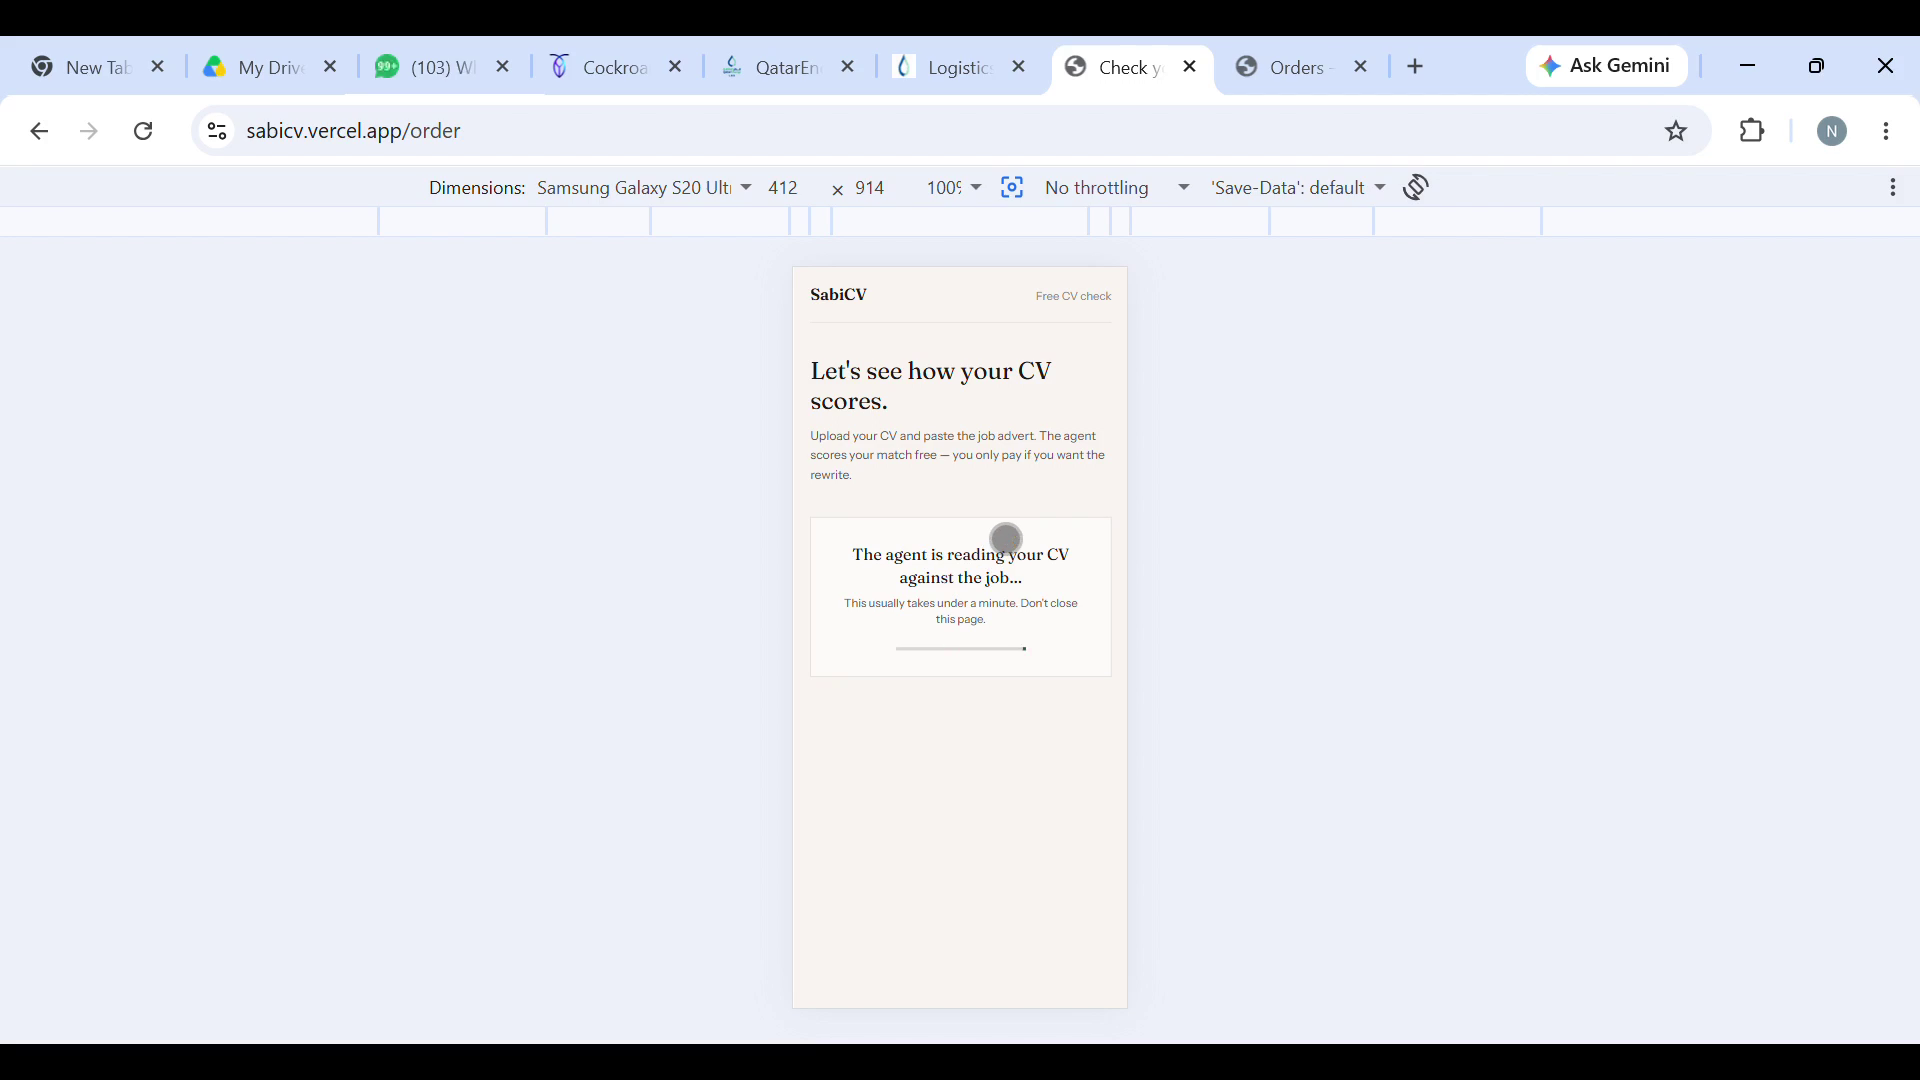Open the No throttling dropdown

coord(1117,188)
